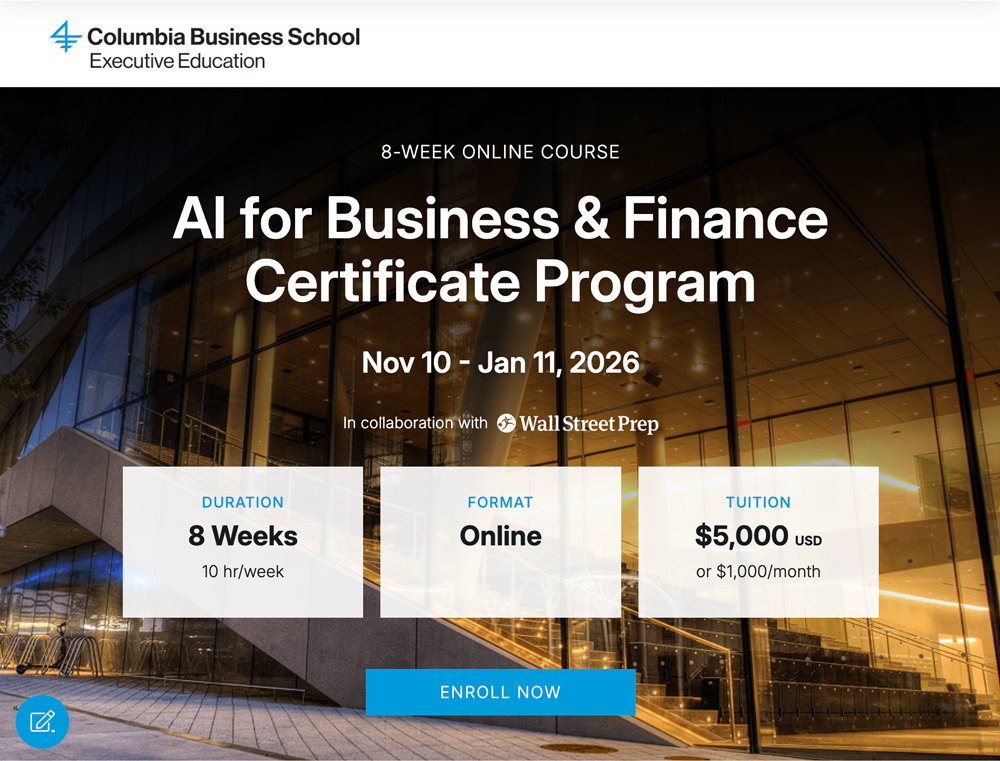Click the program title headline

pos(500,250)
